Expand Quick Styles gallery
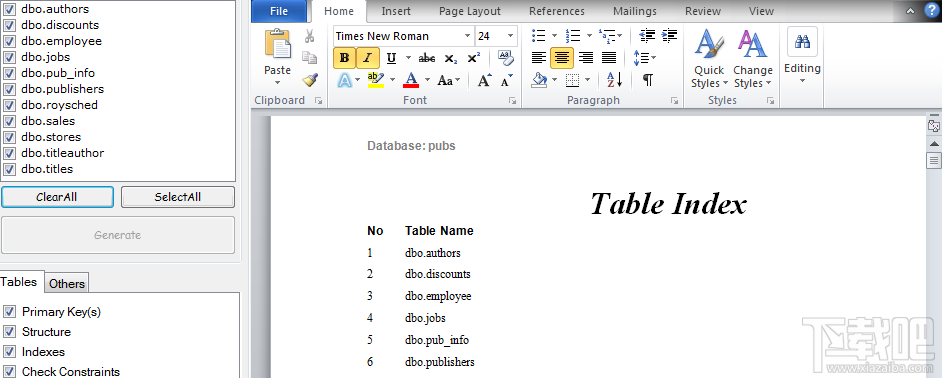 (x=710, y=58)
